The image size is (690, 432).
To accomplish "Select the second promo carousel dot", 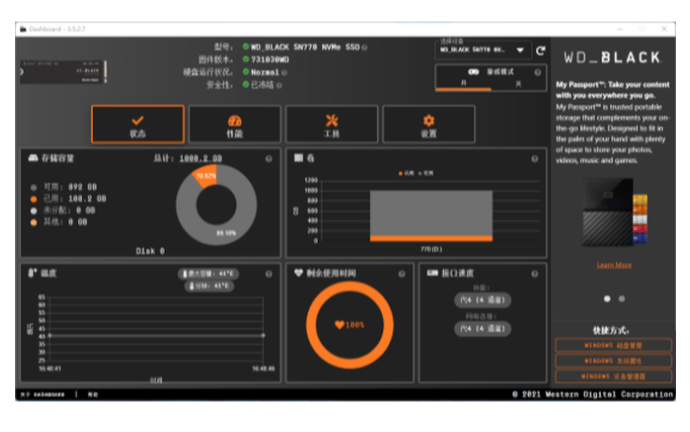I will tap(622, 299).
